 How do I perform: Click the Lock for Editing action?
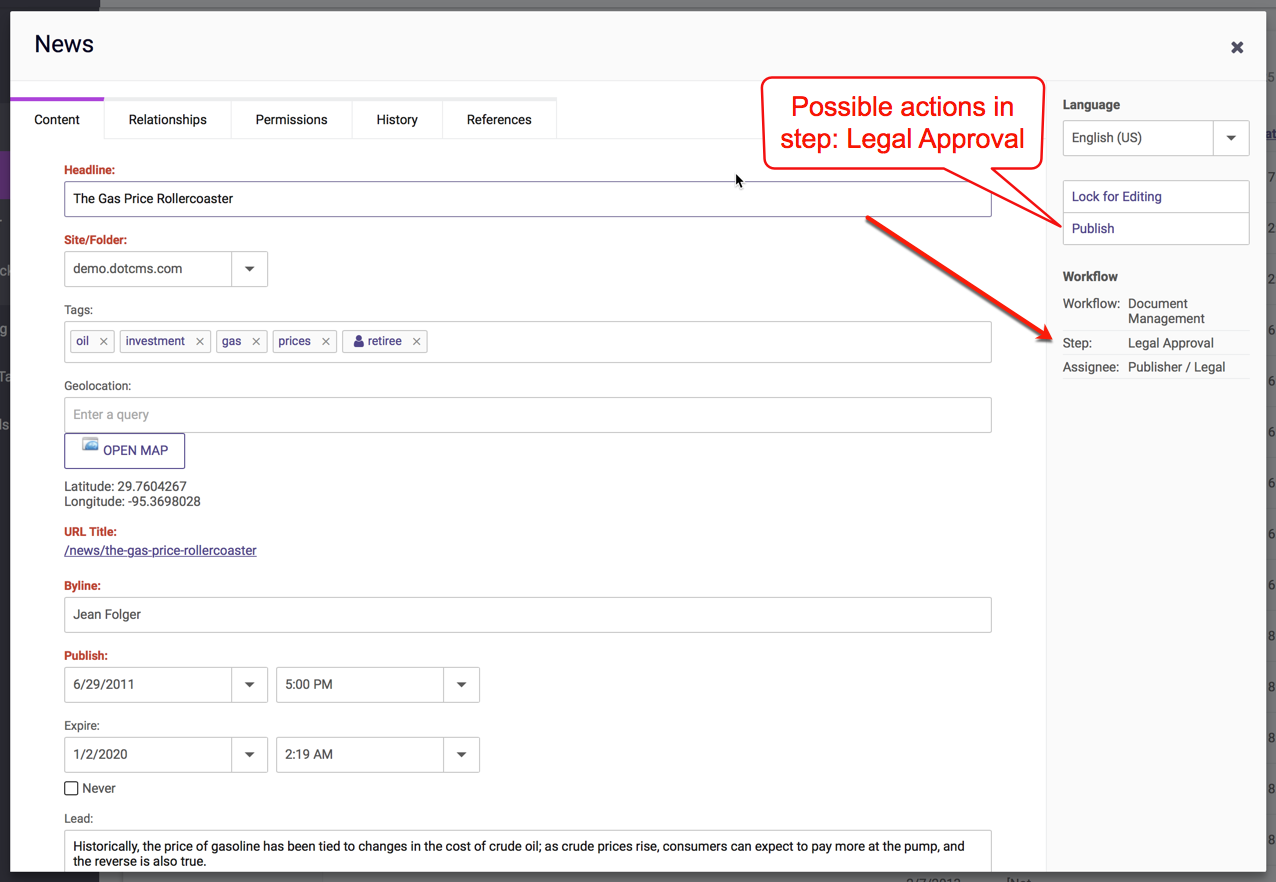point(1117,197)
